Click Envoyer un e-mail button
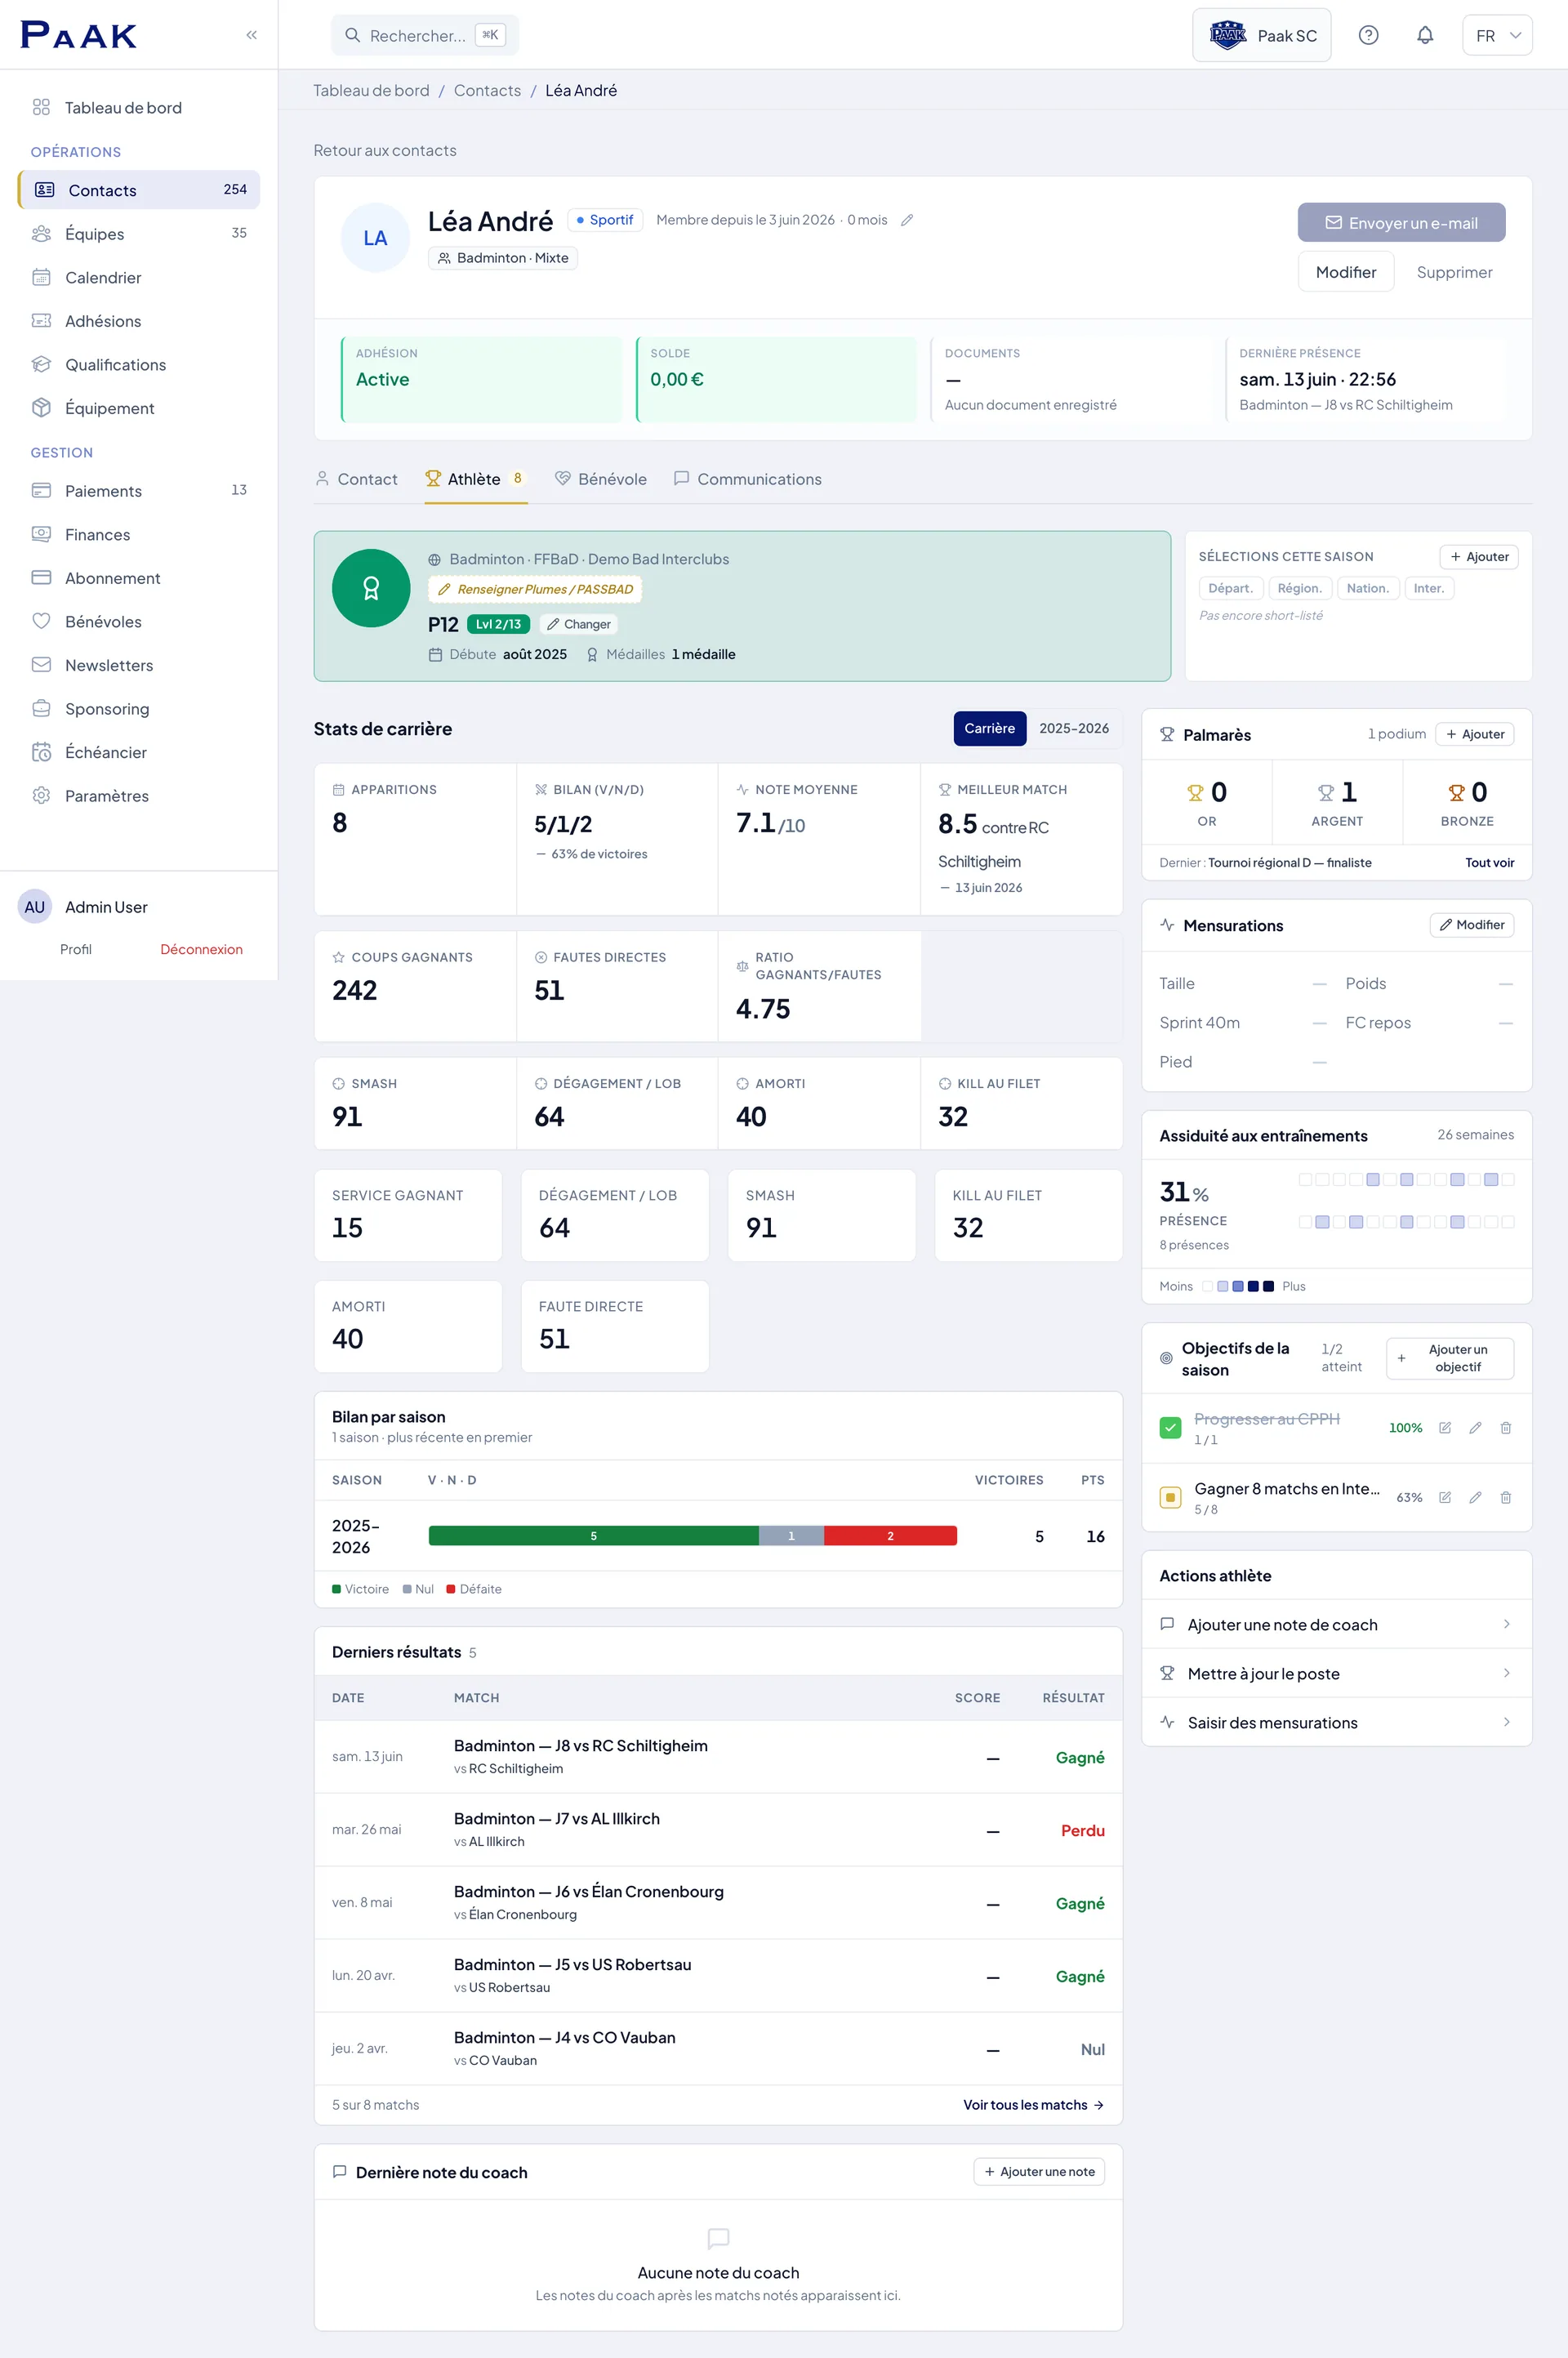 click(x=1401, y=223)
